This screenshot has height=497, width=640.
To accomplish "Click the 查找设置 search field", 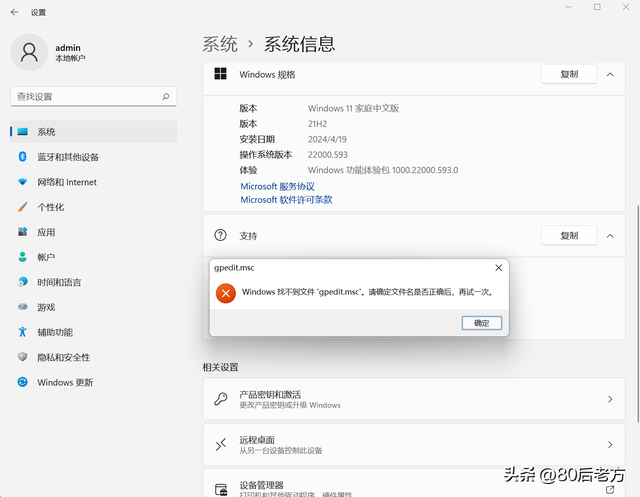I will (93, 97).
